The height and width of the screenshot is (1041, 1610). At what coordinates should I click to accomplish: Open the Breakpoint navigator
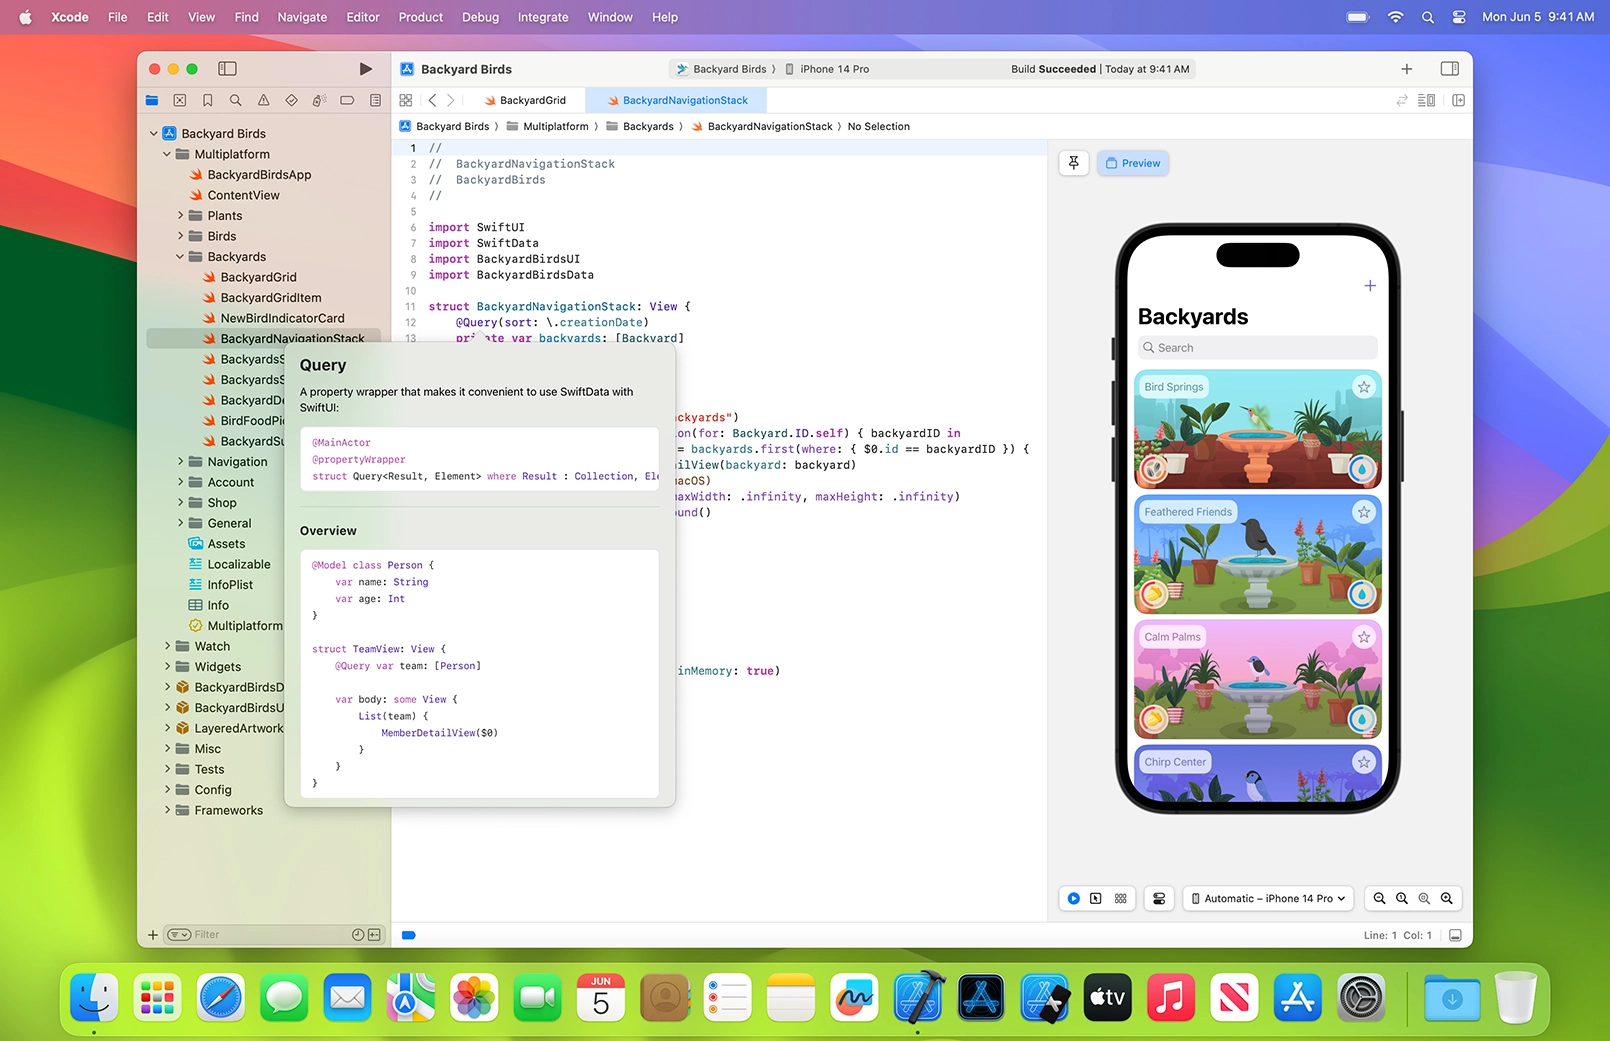point(347,100)
